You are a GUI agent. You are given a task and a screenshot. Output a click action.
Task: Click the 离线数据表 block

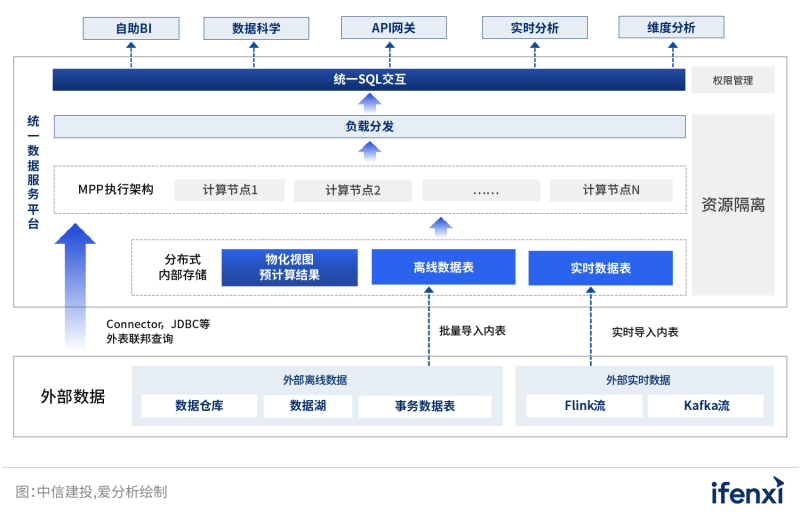click(x=443, y=267)
